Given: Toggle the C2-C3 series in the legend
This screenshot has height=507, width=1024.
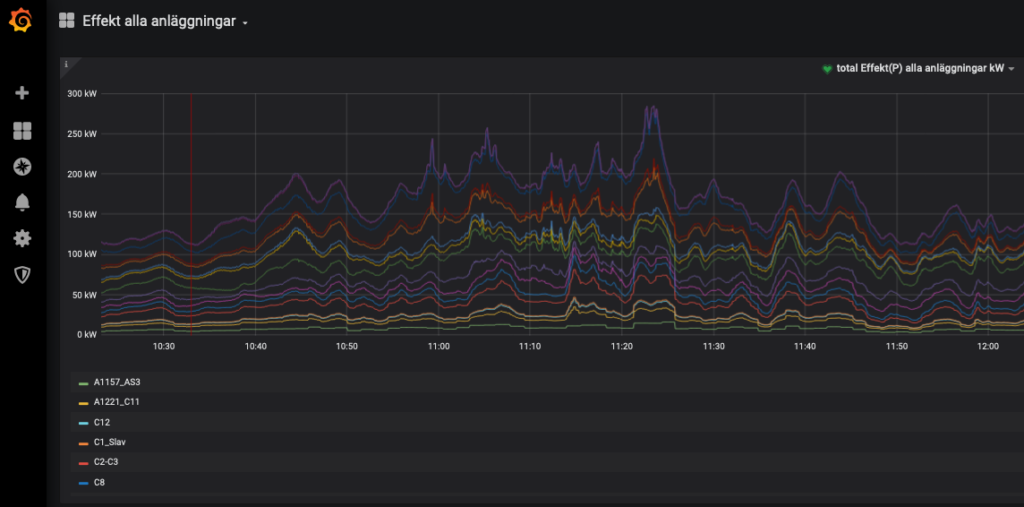Looking at the screenshot, I should point(106,462).
